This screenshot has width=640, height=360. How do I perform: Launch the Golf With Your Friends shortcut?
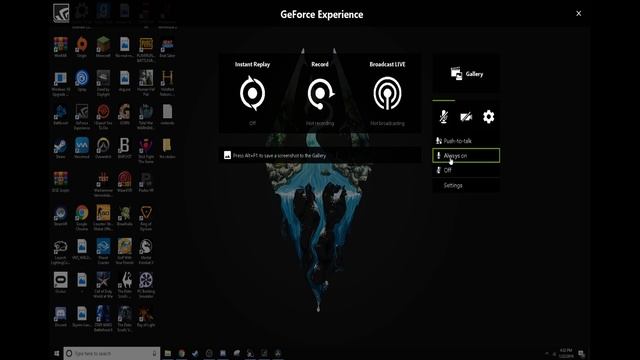pyautogui.click(x=124, y=251)
